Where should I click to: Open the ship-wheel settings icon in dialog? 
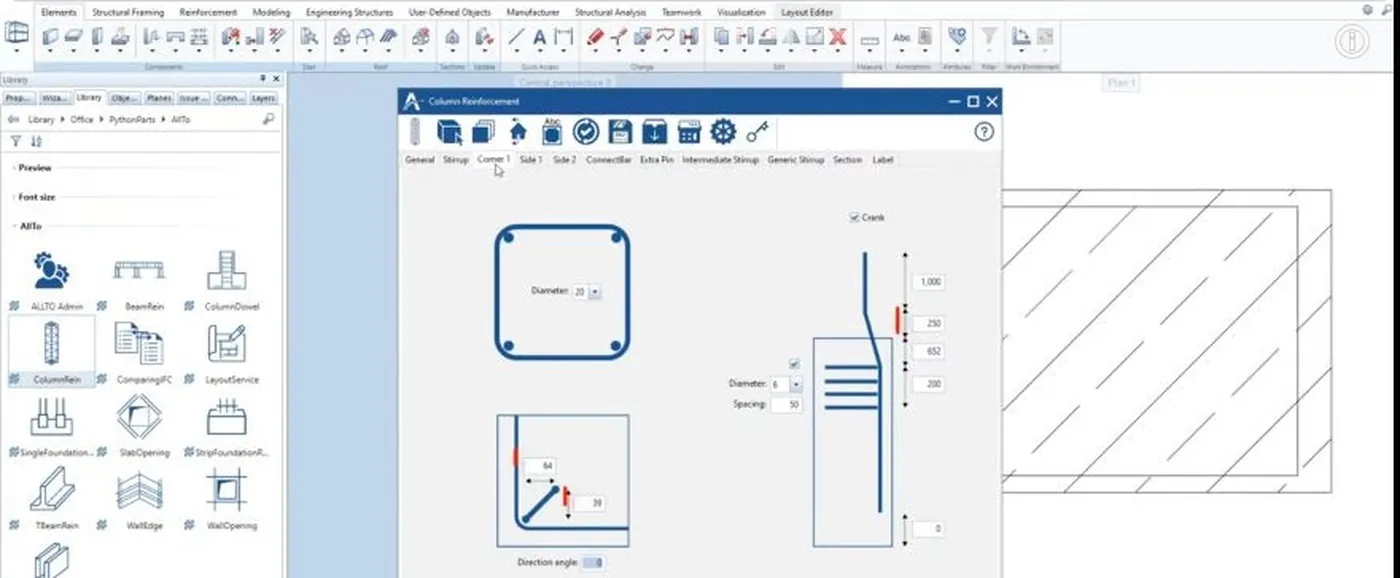tap(723, 132)
